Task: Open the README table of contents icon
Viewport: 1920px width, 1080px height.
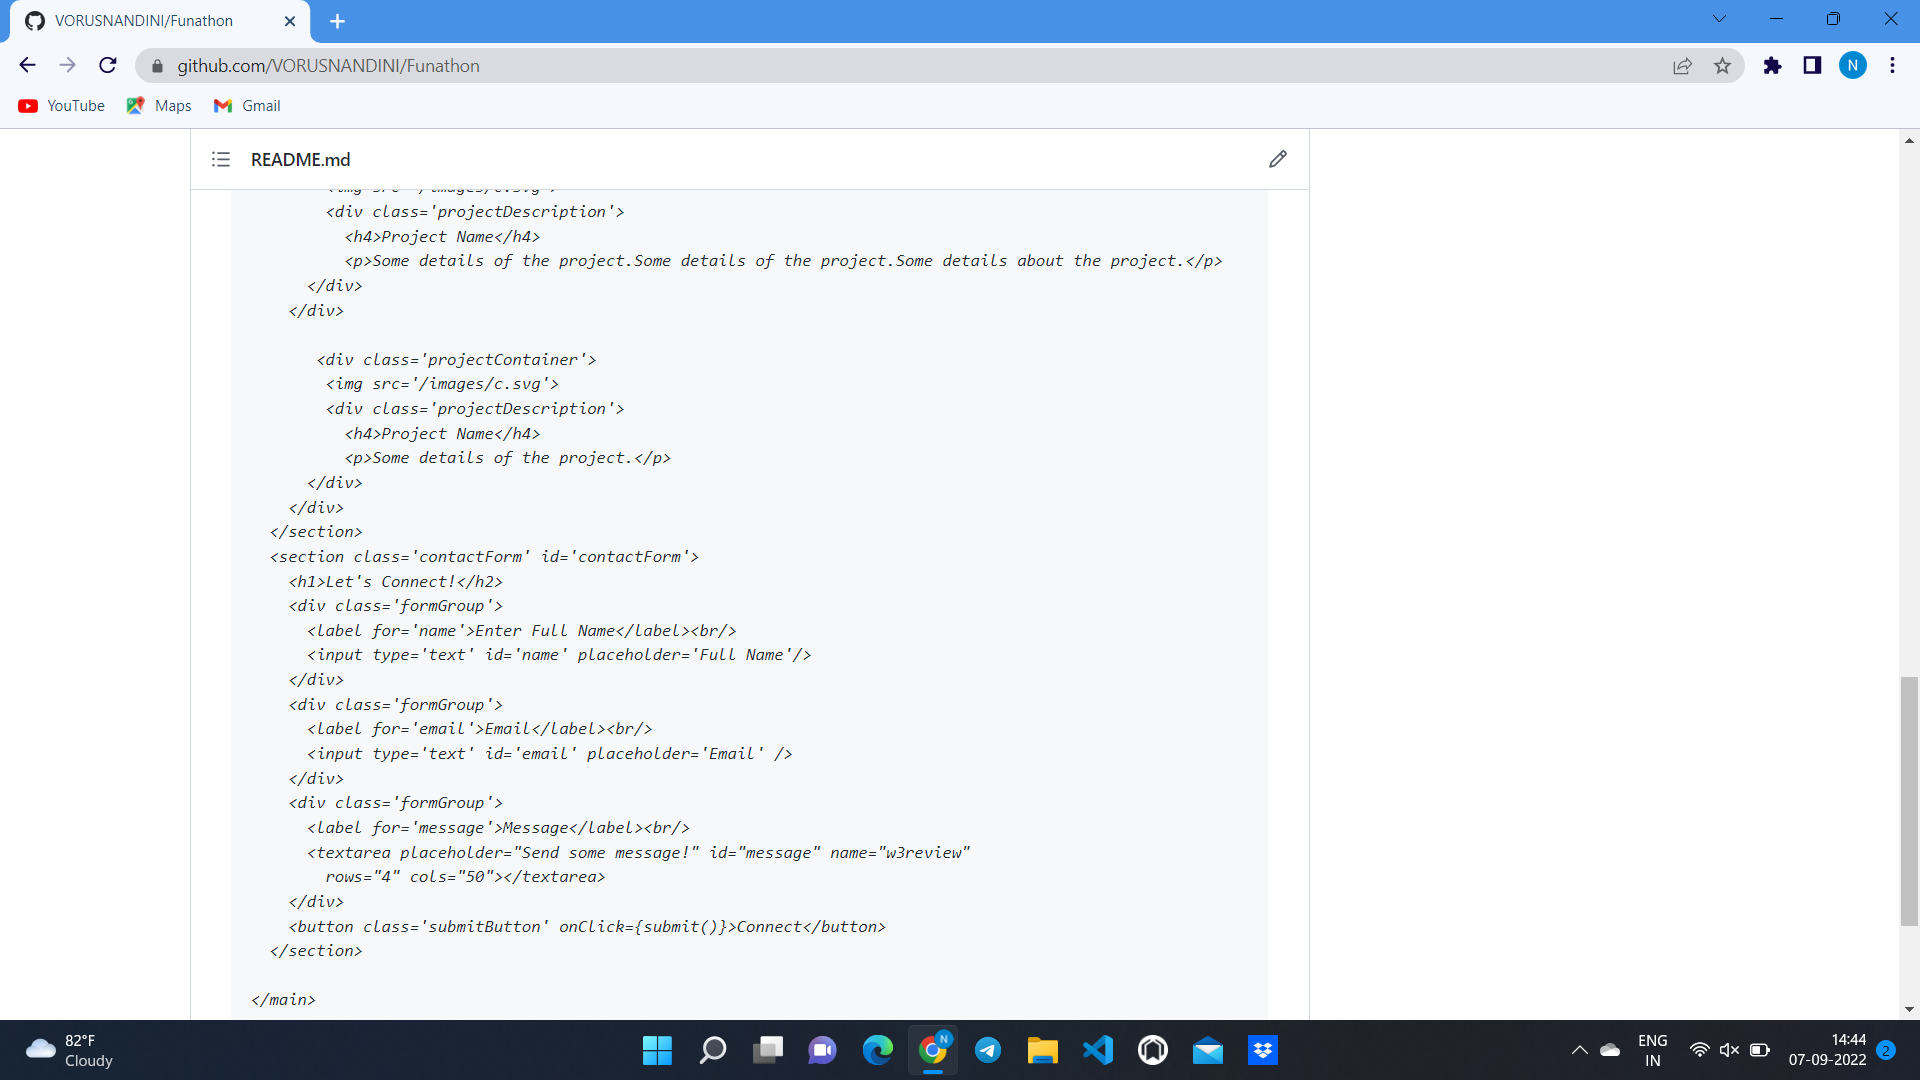Action: [221, 159]
